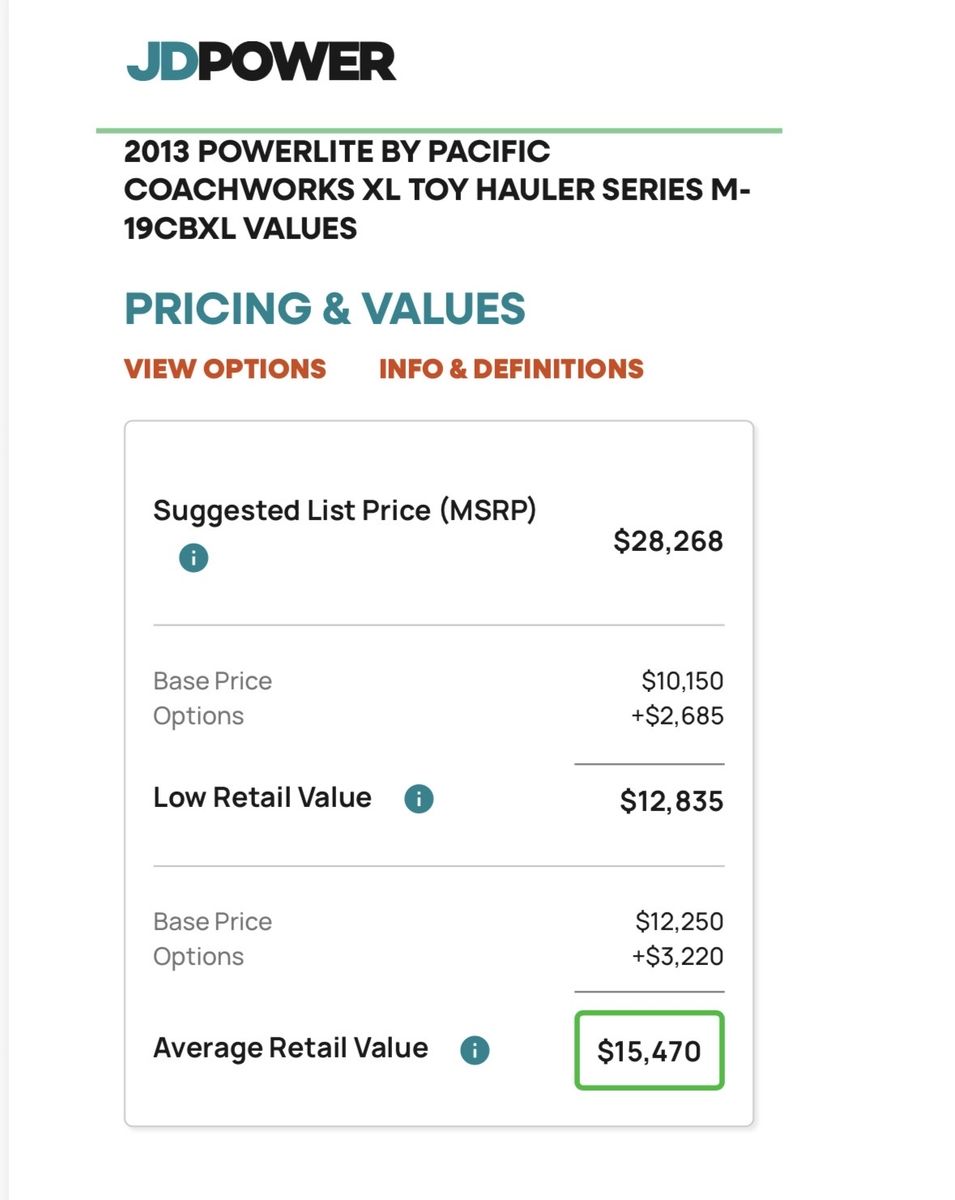
Task: Click the Low Retail Value label
Action: coord(262,798)
